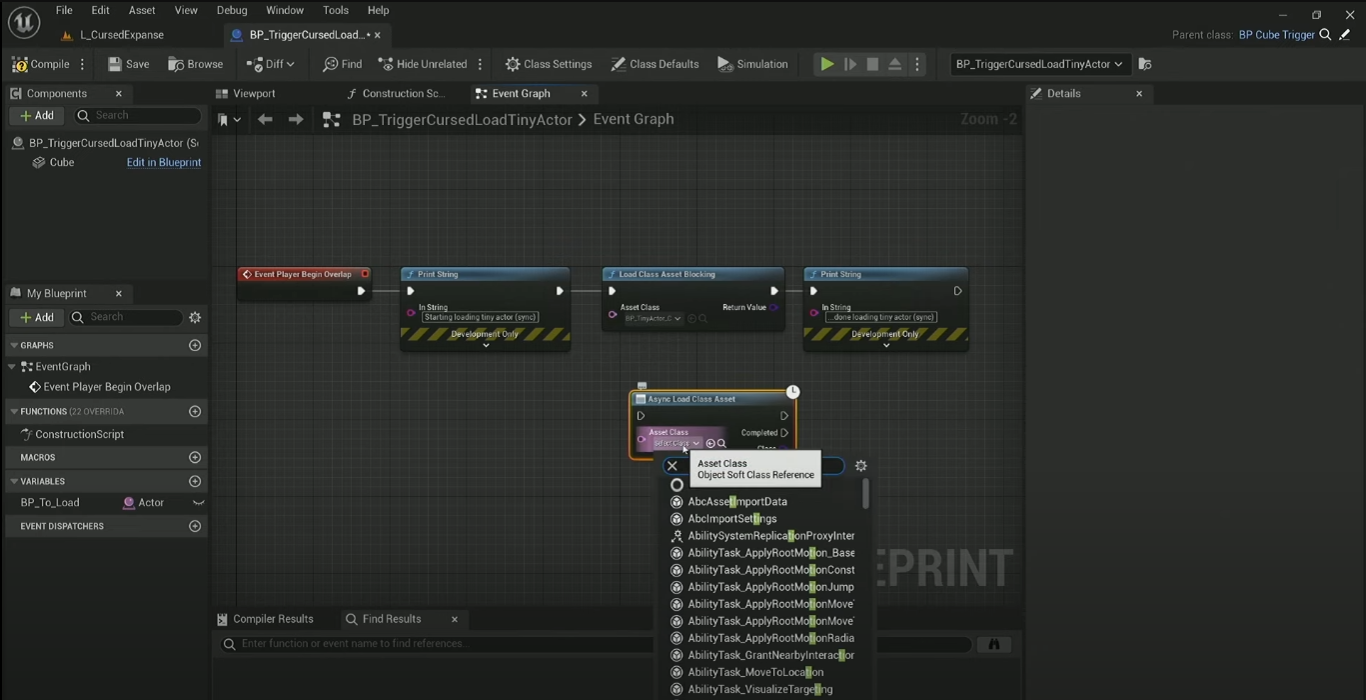Compile the blueprint
The width and height of the screenshot is (1366, 700).
click(41, 64)
